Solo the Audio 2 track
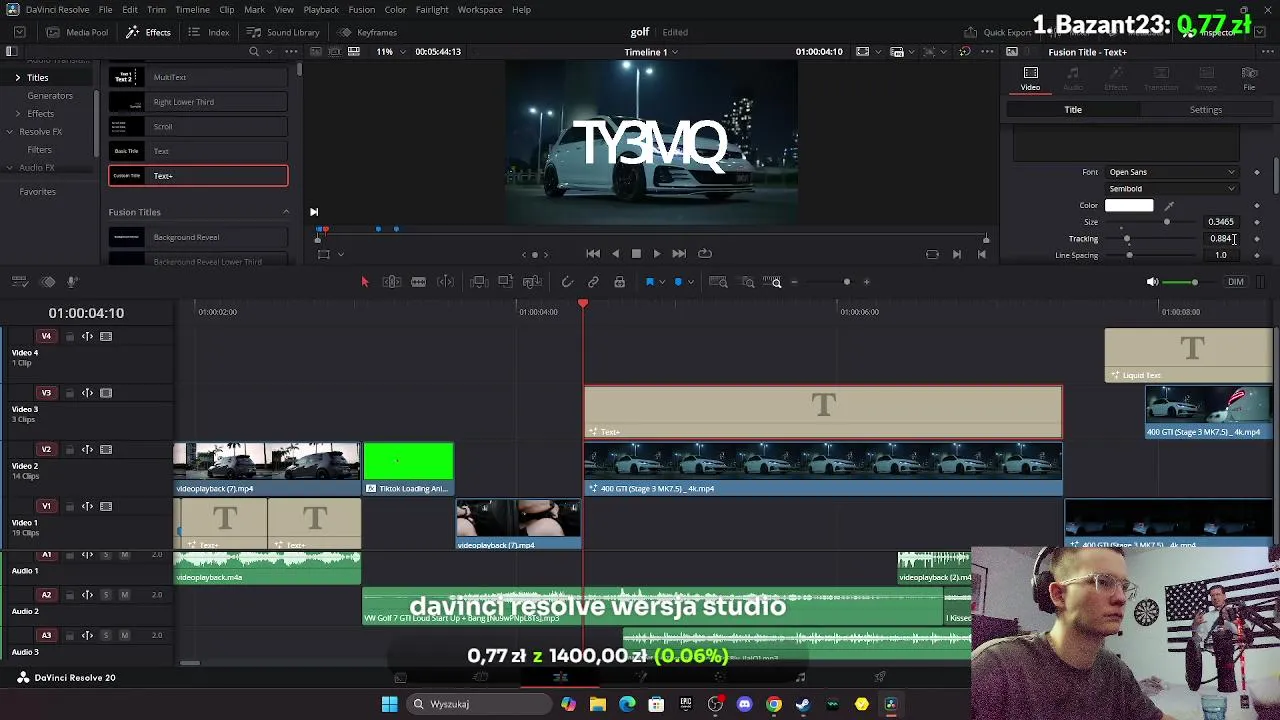This screenshot has width=1280, height=720. tap(106, 595)
